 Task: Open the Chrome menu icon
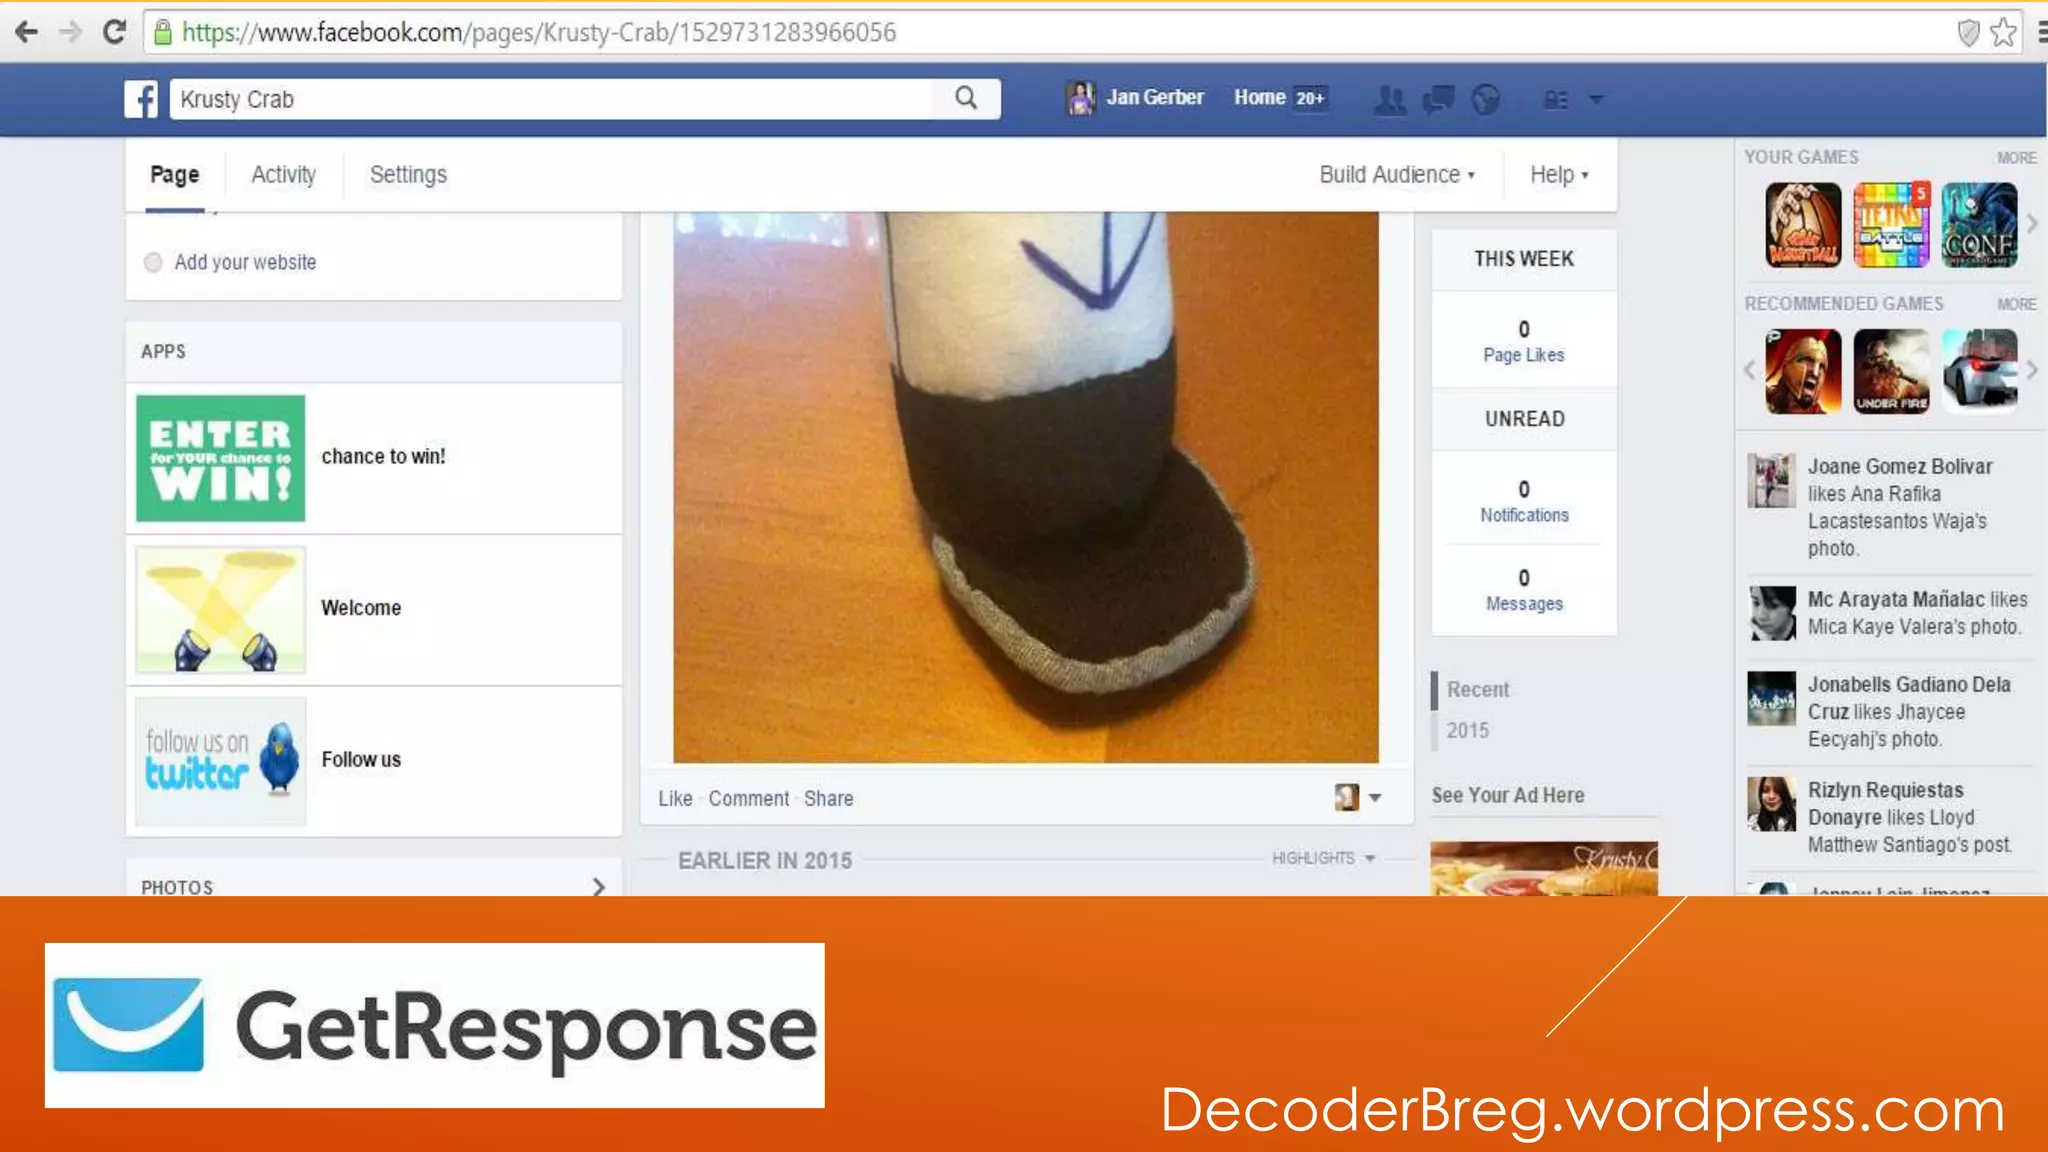tap(2041, 33)
